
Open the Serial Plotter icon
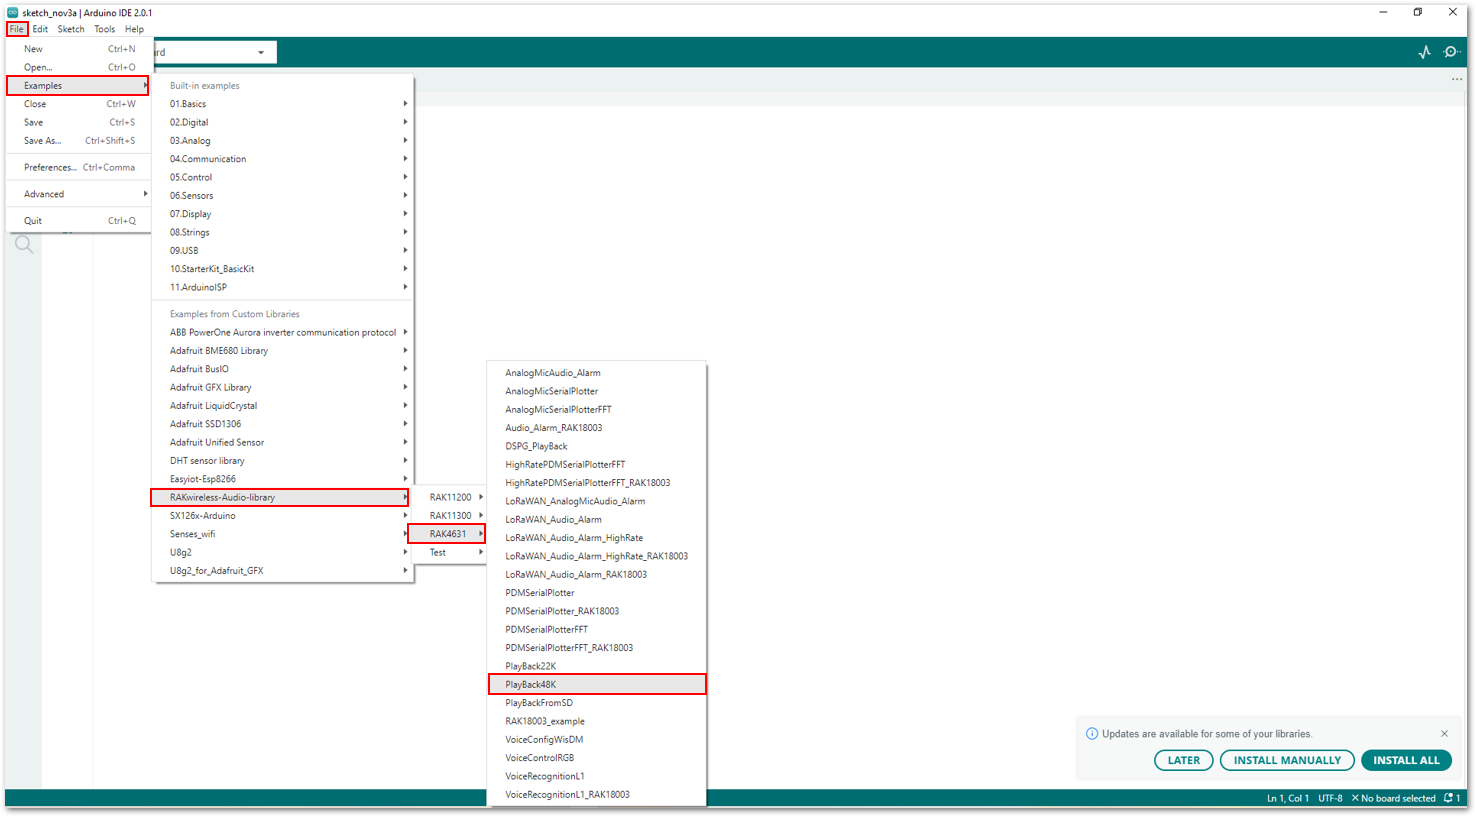point(1424,52)
